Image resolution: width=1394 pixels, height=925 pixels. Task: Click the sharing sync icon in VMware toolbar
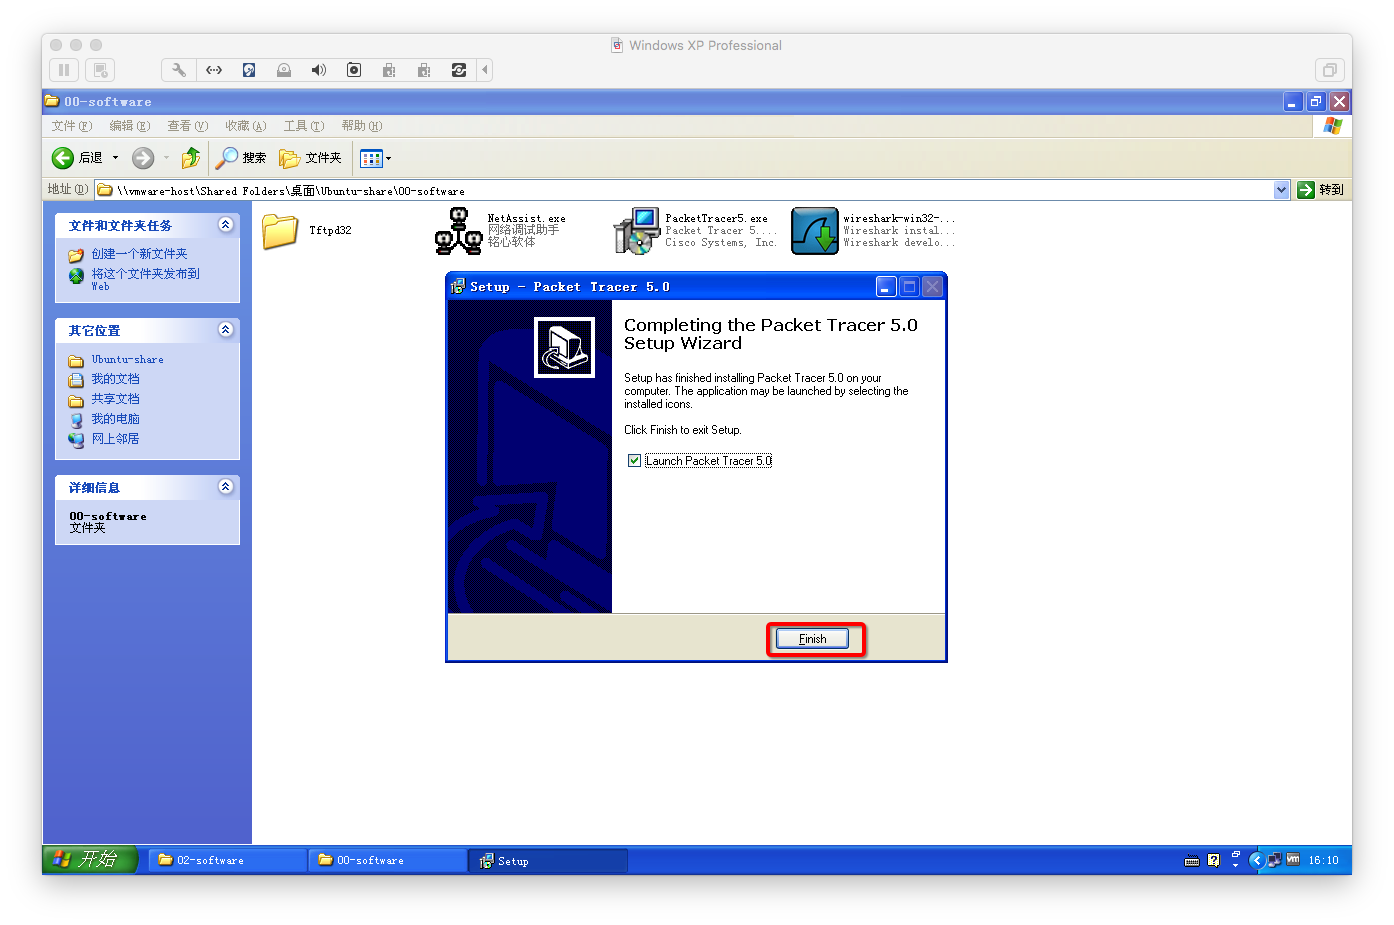(459, 70)
